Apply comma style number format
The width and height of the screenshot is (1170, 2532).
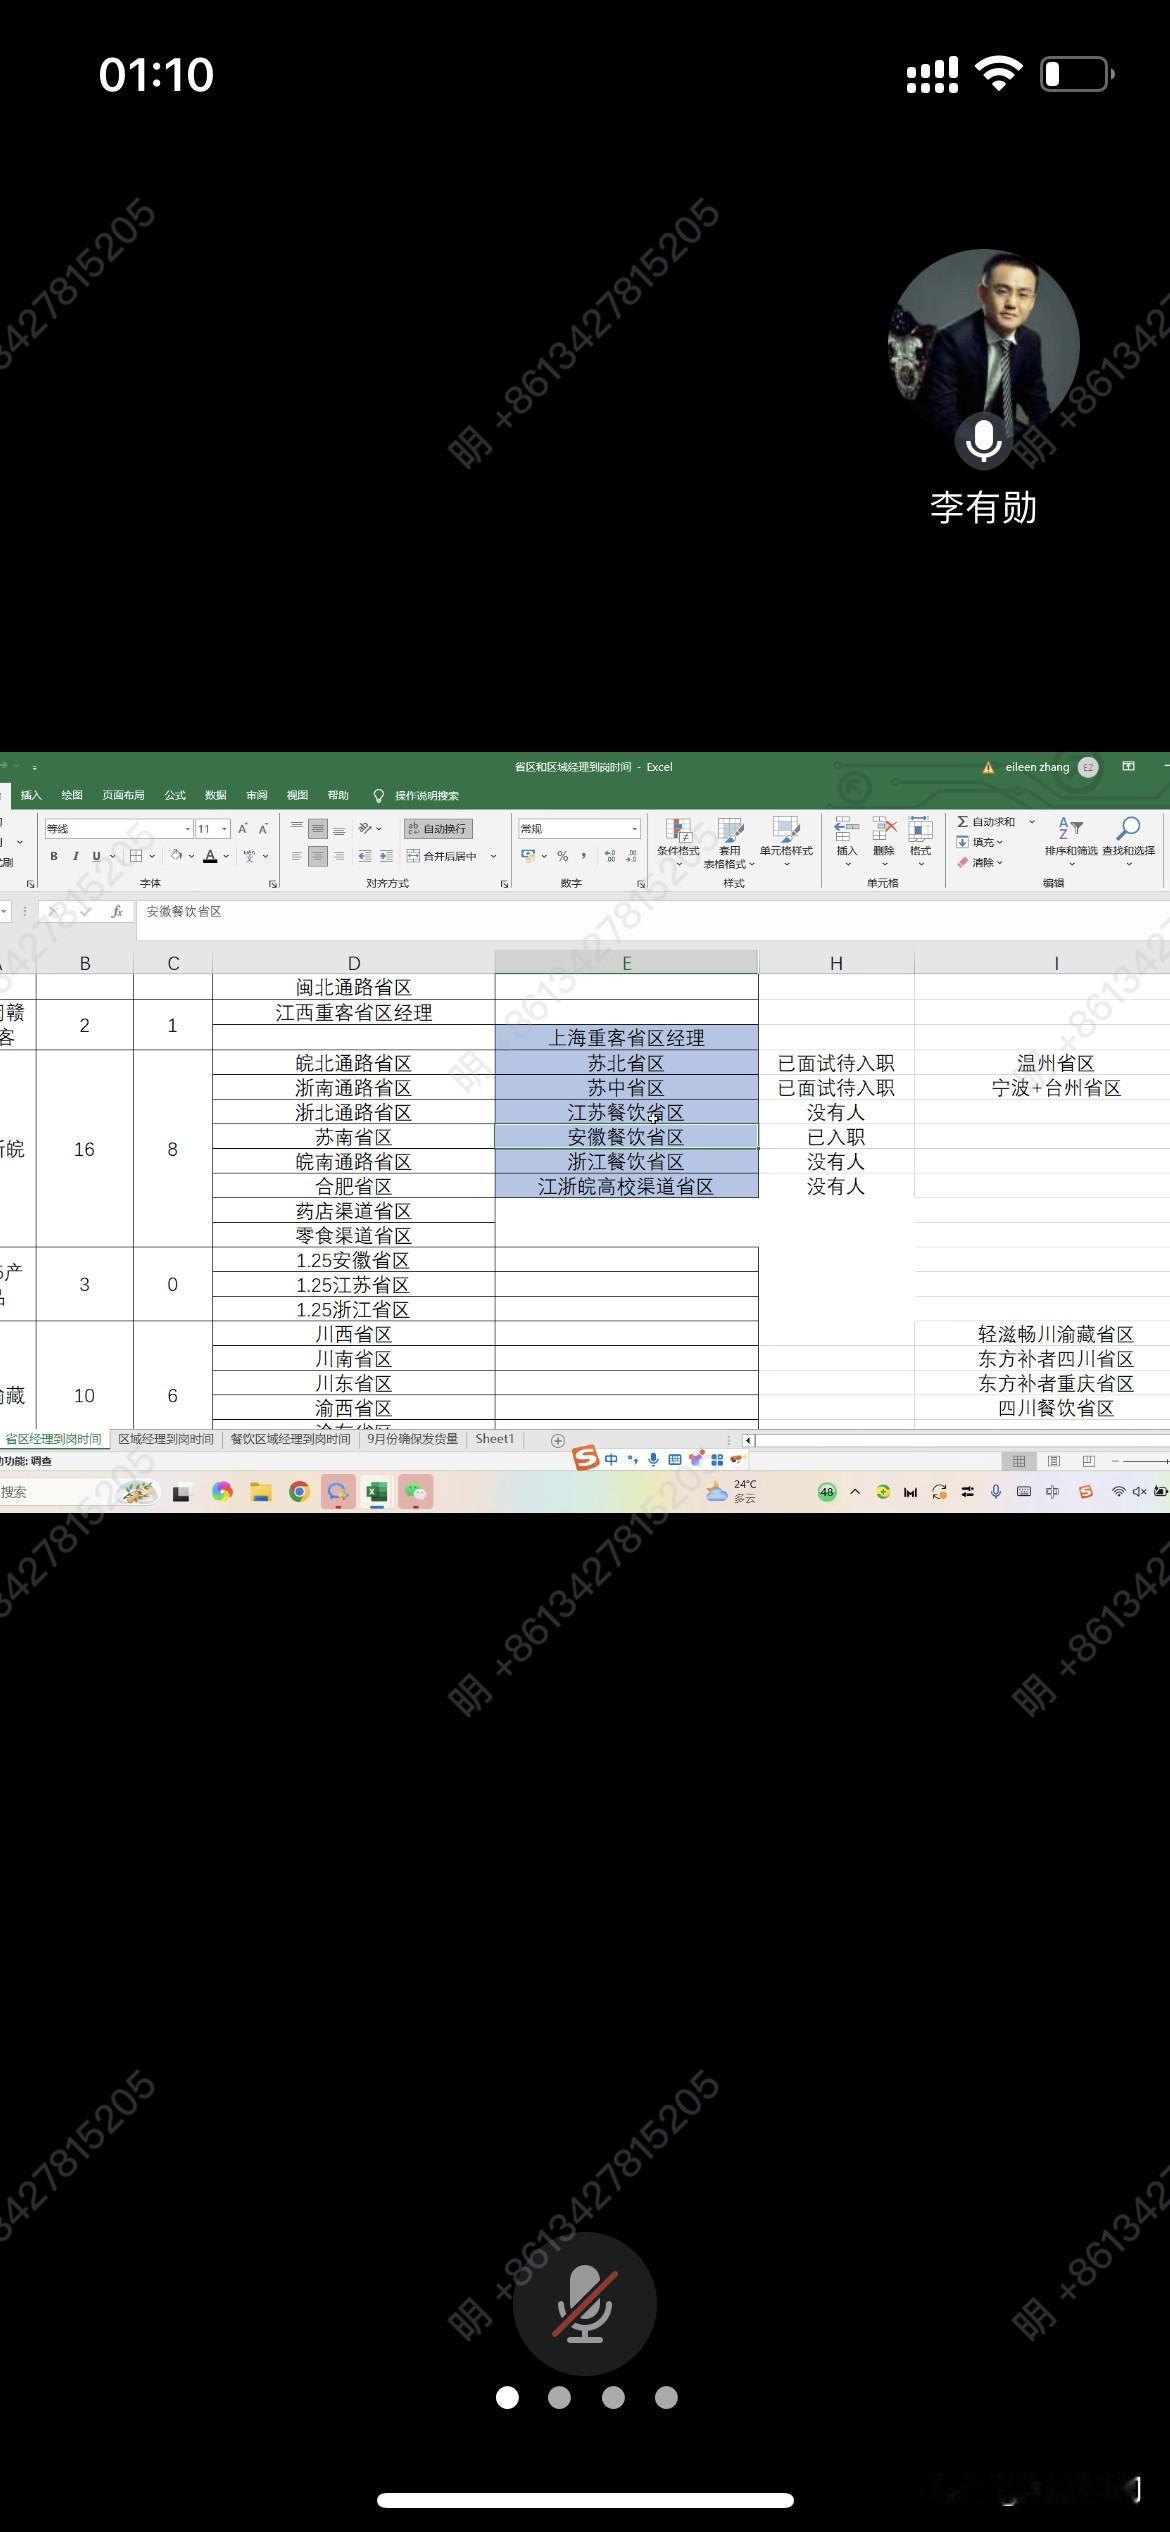pos(584,856)
